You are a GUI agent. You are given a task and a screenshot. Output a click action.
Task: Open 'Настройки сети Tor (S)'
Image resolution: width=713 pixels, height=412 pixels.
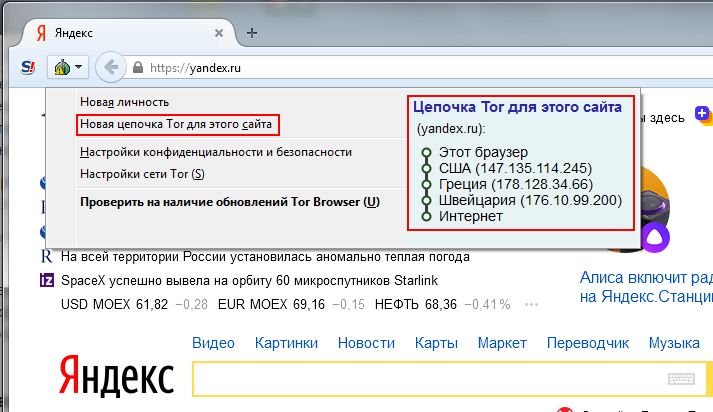click(x=142, y=174)
